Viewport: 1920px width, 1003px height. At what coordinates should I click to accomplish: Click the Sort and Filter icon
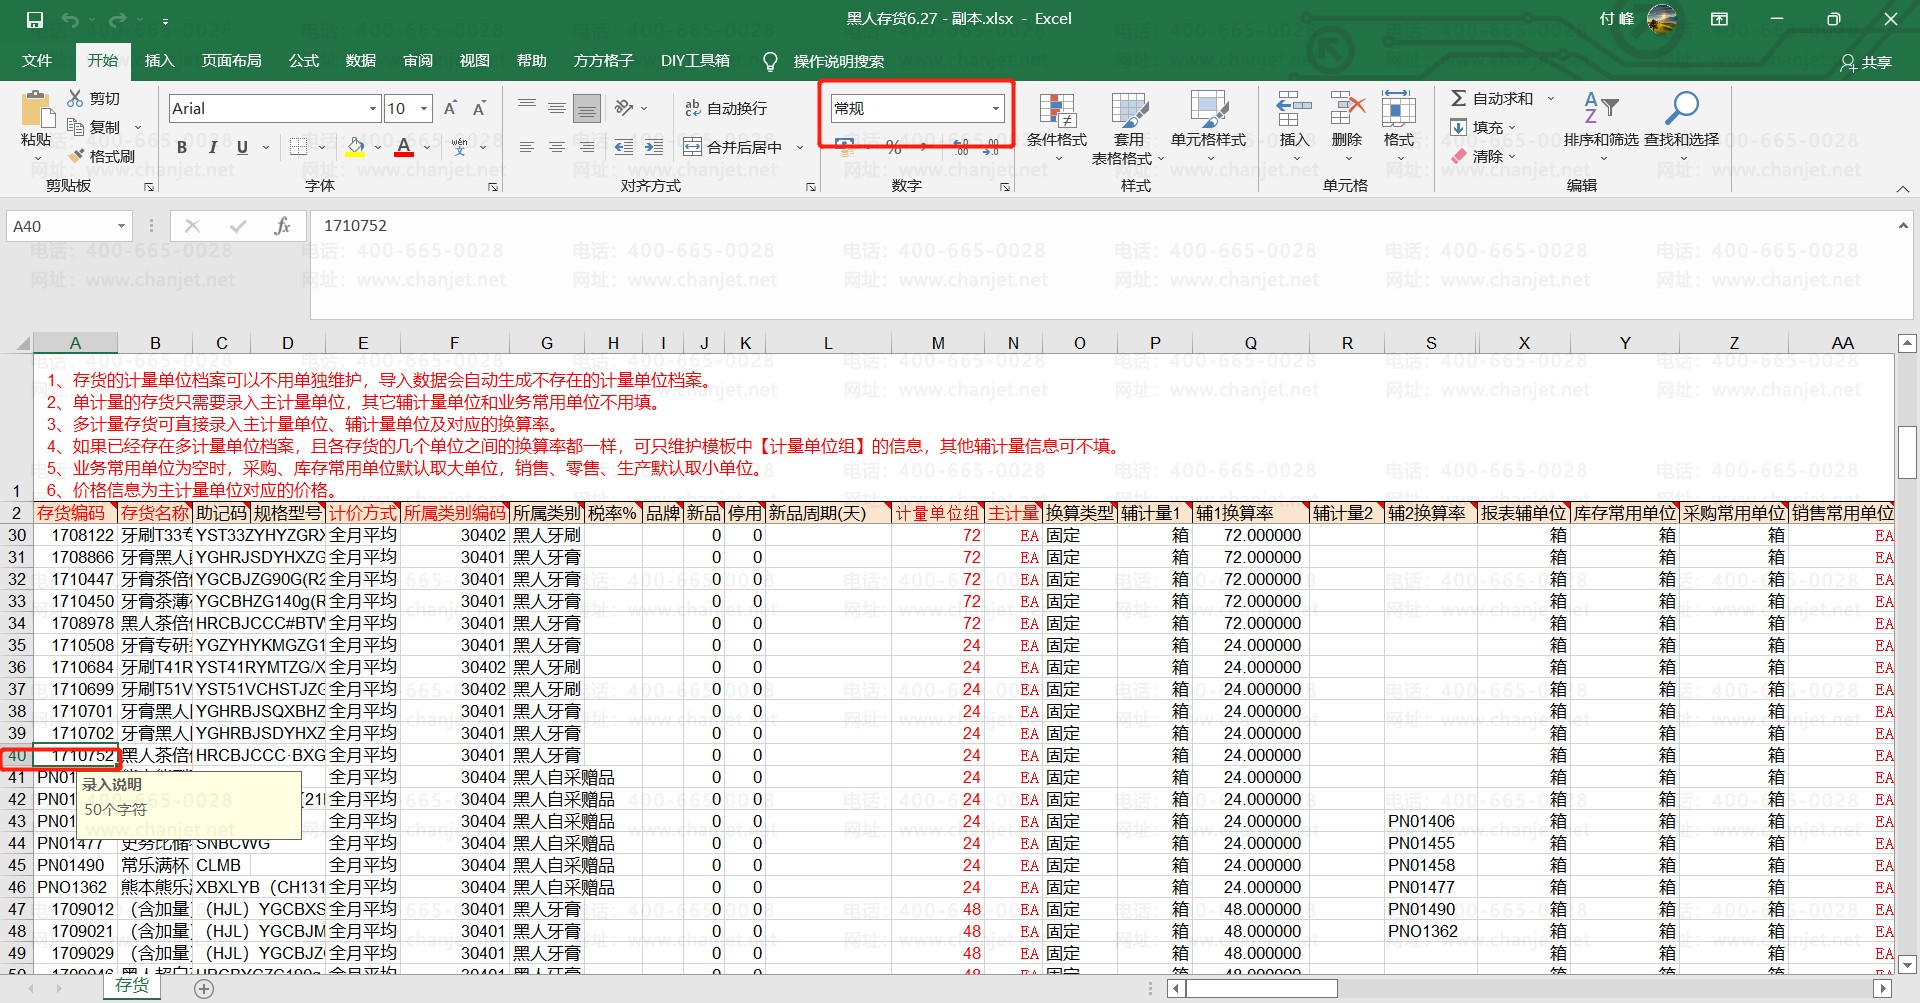[x=1601, y=107]
